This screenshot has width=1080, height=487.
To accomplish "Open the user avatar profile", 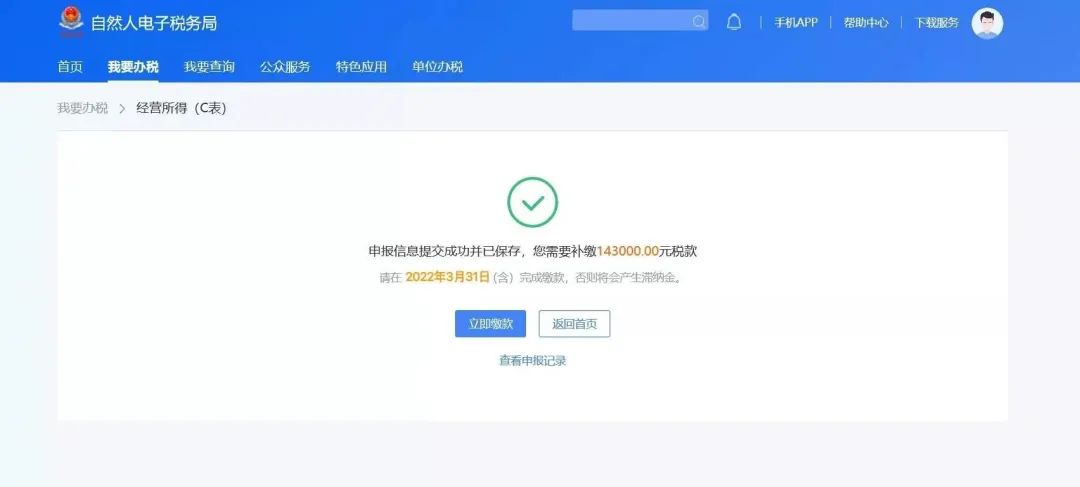I will pyautogui.click(x=987, y=23).
